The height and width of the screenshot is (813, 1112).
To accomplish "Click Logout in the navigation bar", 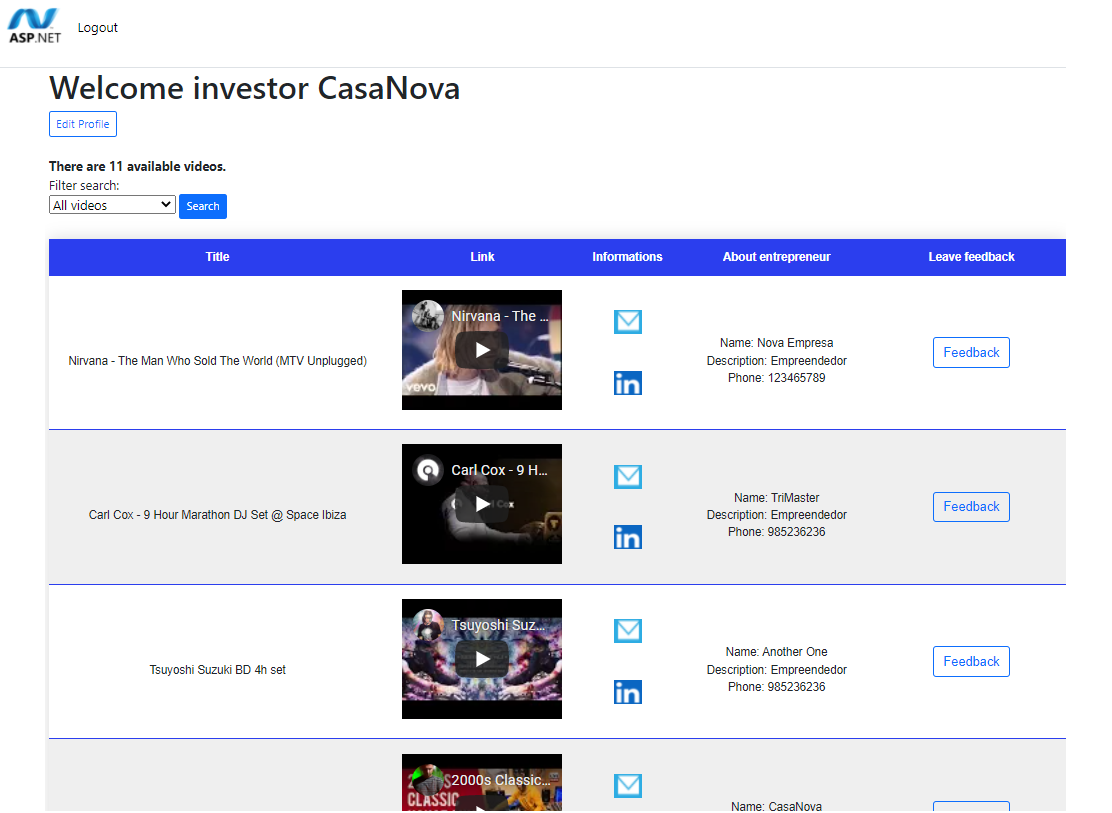I will (98, 28).
